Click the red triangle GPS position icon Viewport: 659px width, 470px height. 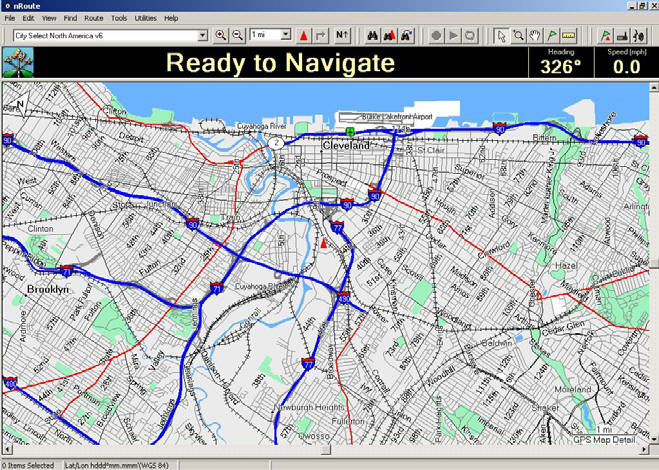point(303,36)
